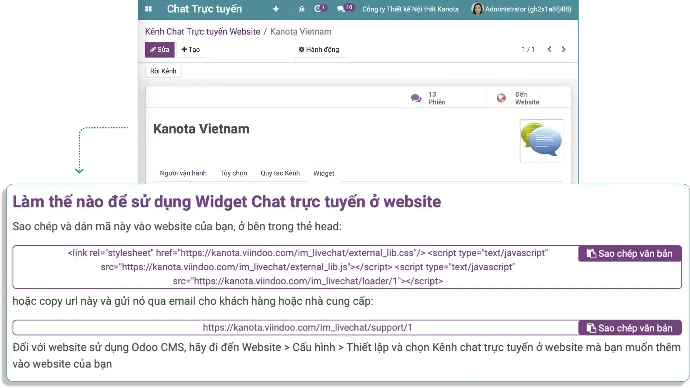This screenshot has height=388, width=690.
Task: Click the Kanota Vietnam channel name heading
Action: 201,129
